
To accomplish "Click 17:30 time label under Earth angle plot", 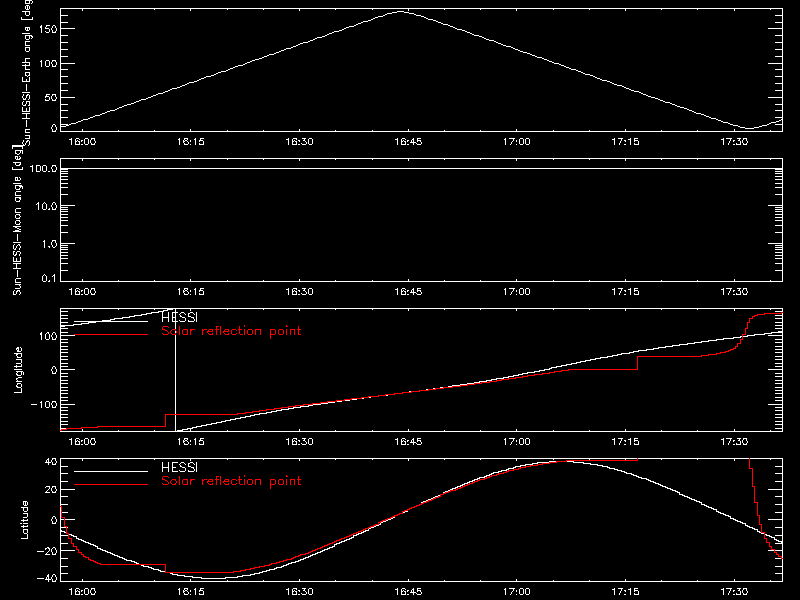I will (x=734, y=142).
